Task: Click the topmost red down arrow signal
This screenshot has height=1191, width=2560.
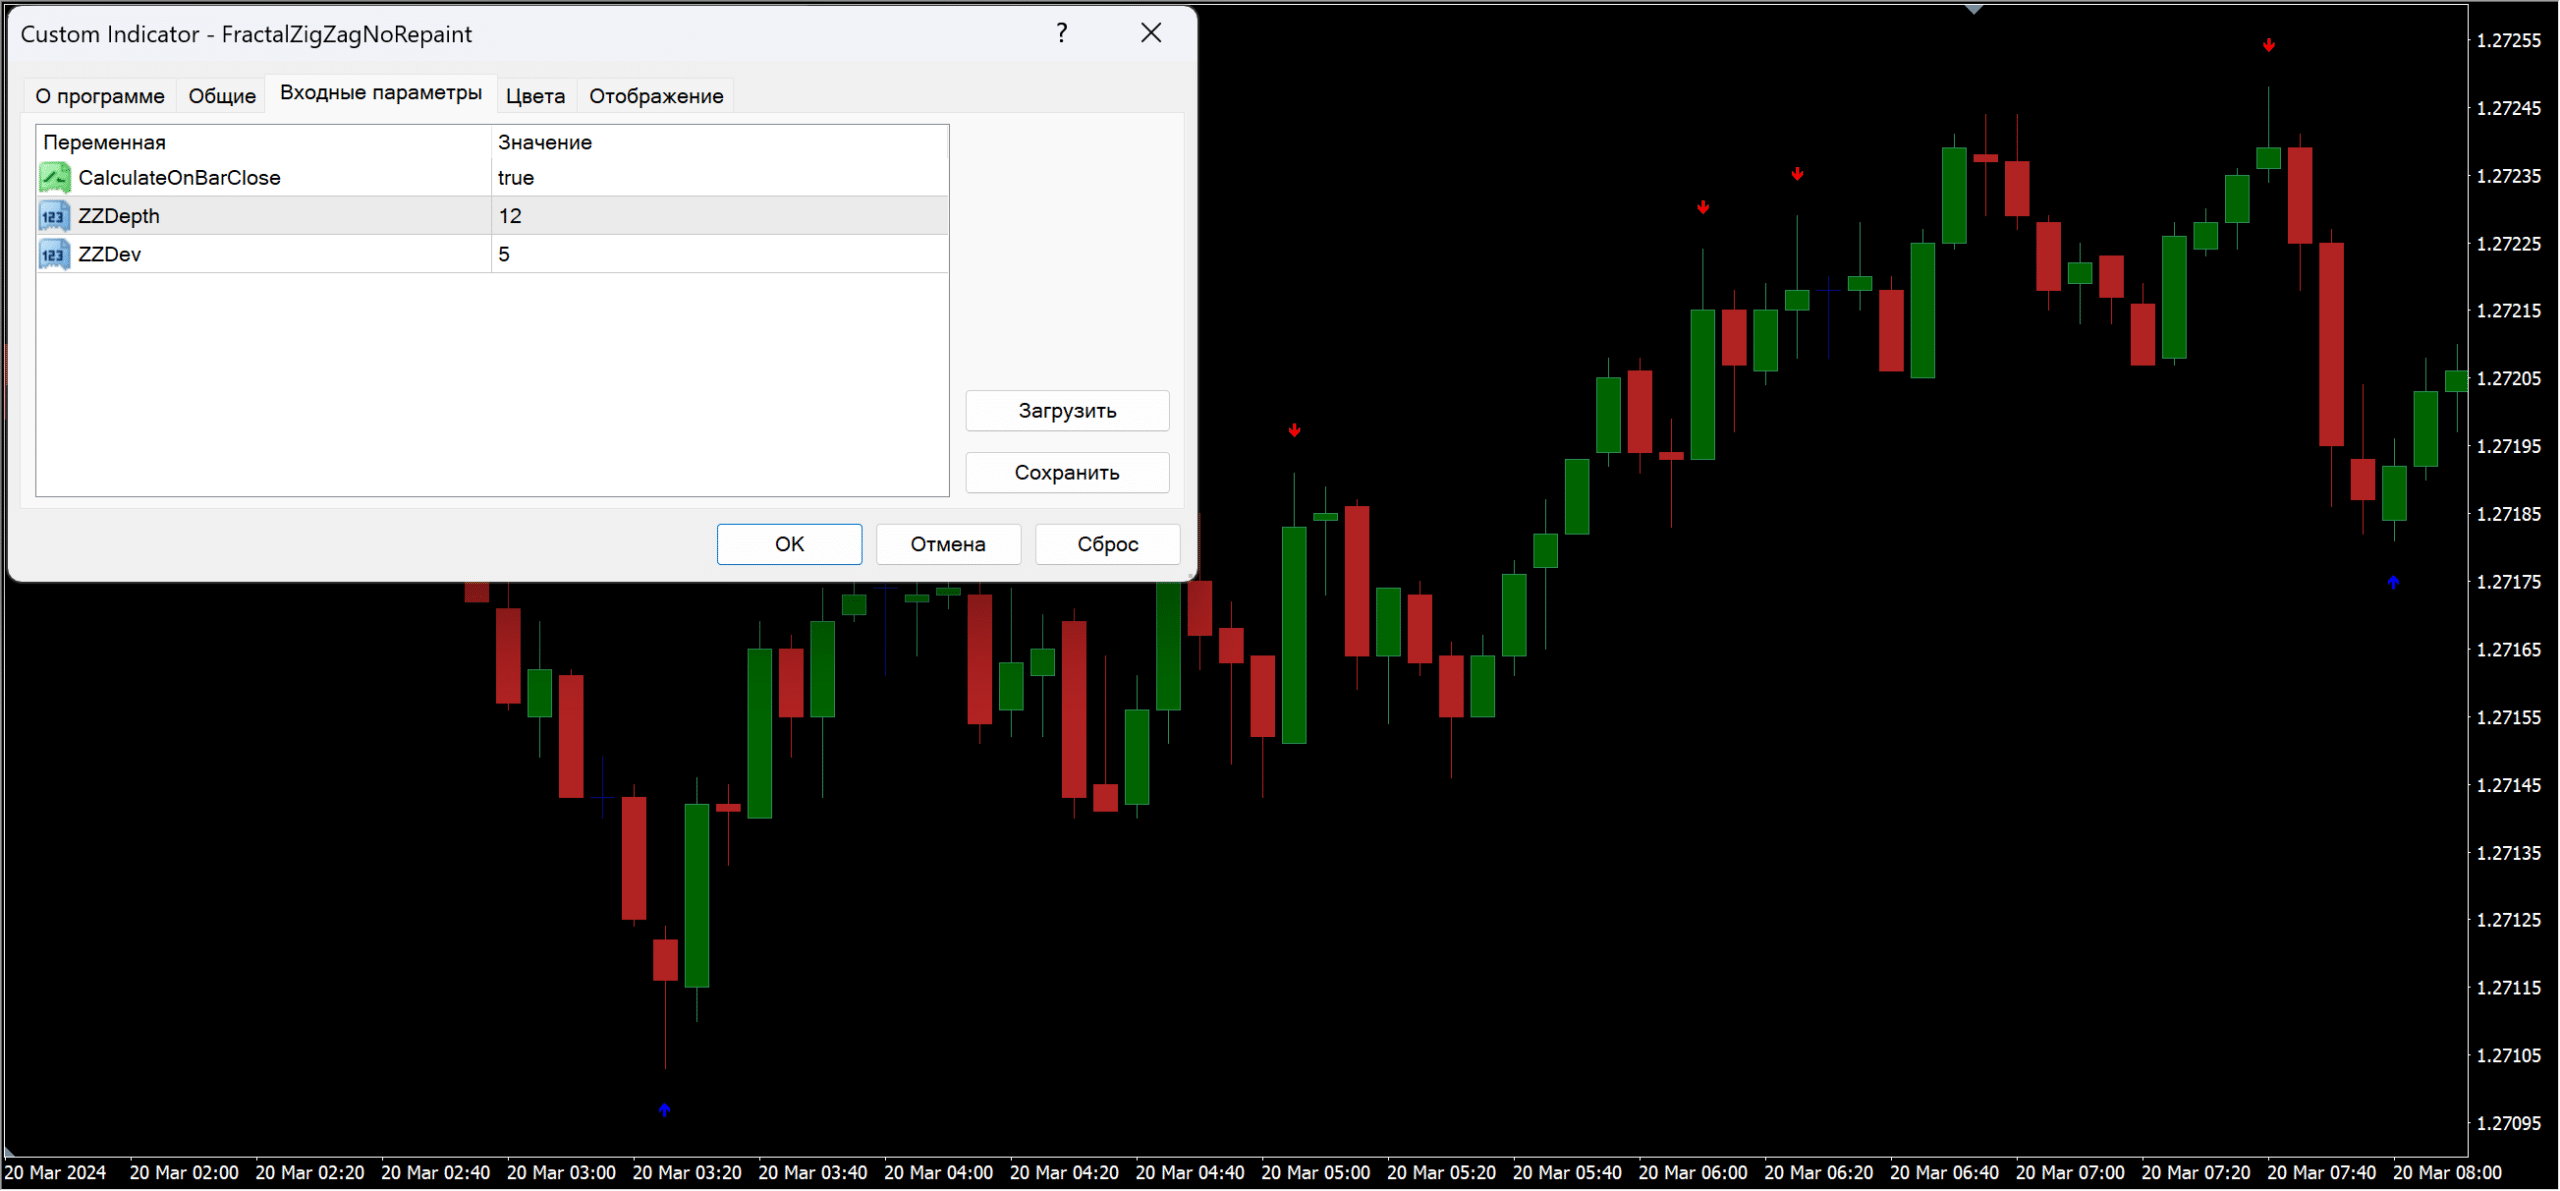Action: pyautogui.click(x=2269, y=45)
